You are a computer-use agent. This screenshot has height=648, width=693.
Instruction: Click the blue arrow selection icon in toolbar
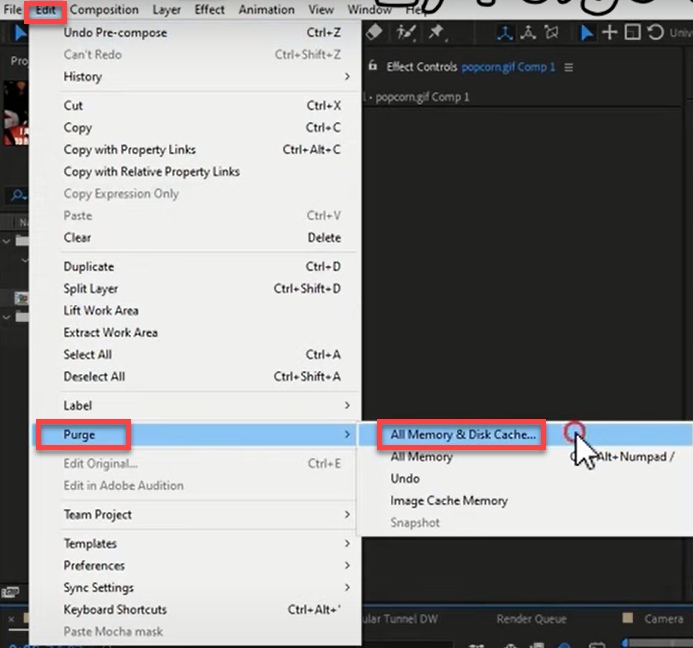tap(586, 33)
